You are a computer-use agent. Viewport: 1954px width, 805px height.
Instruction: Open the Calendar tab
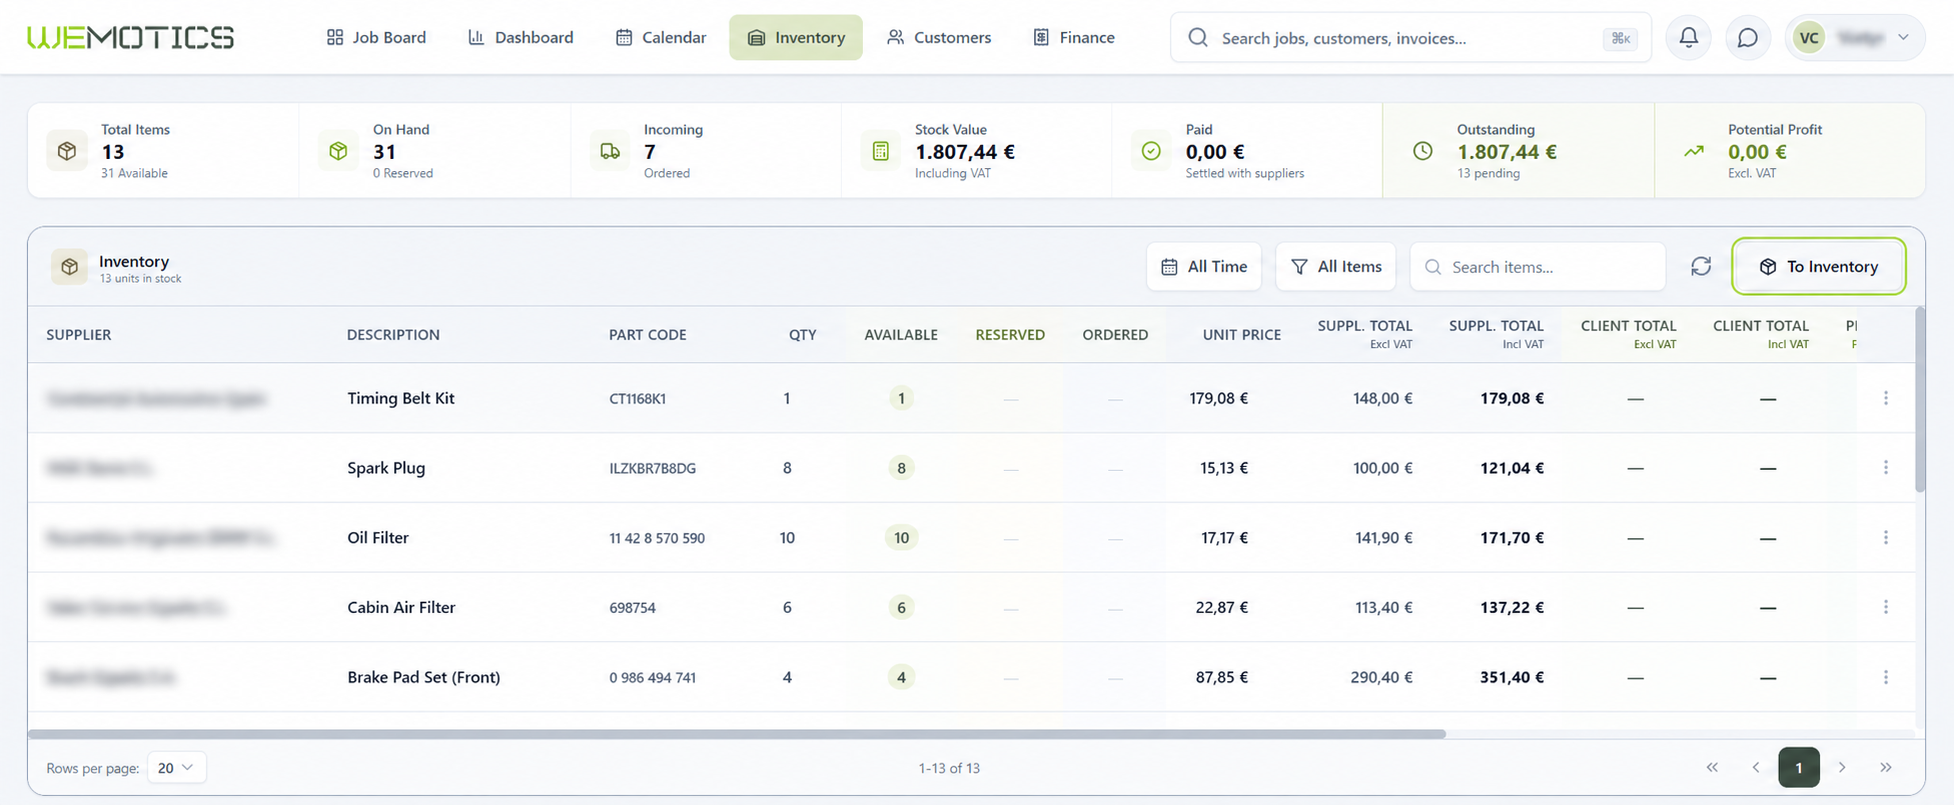[661, 37]
